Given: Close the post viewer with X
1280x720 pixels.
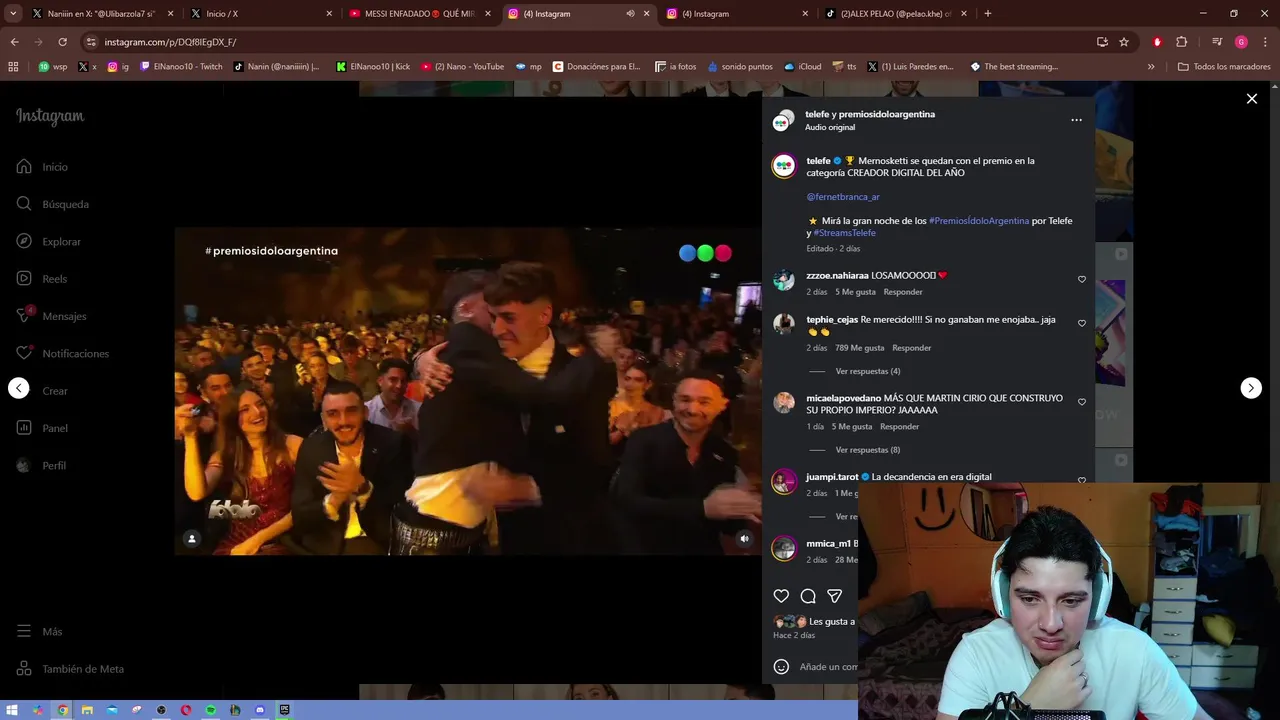Looking at the screenshot, I should point(1251,99).
